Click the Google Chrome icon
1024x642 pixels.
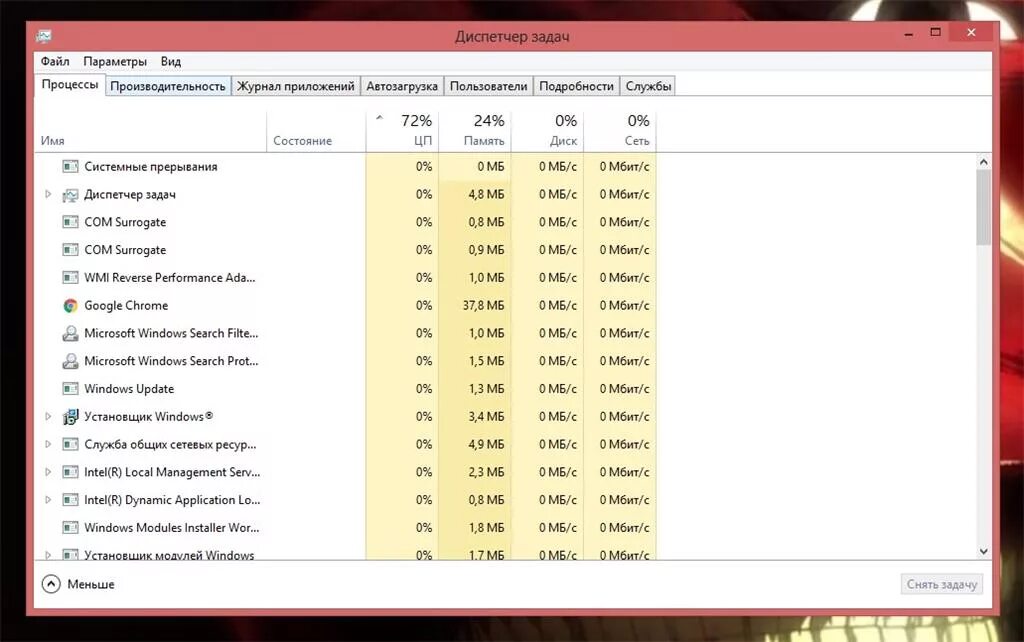coord(70,306)
